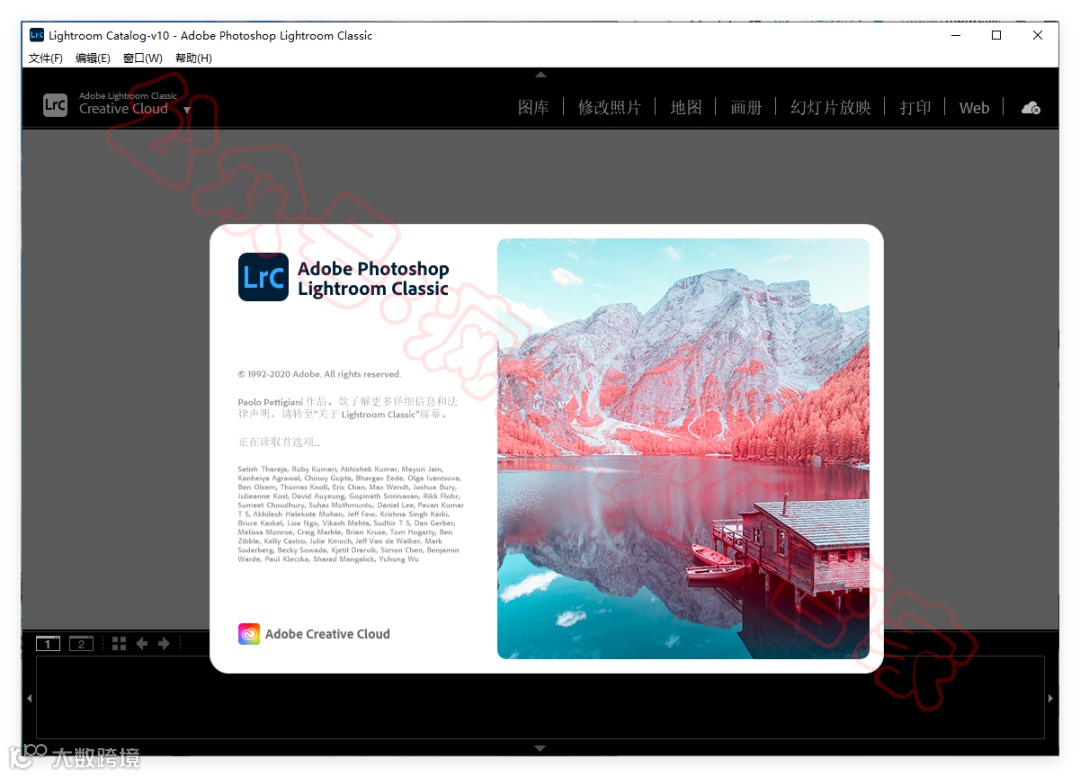1080x777 pixels.
Task: Maximize the Lightroom Classic window
Action: point(996,35)
